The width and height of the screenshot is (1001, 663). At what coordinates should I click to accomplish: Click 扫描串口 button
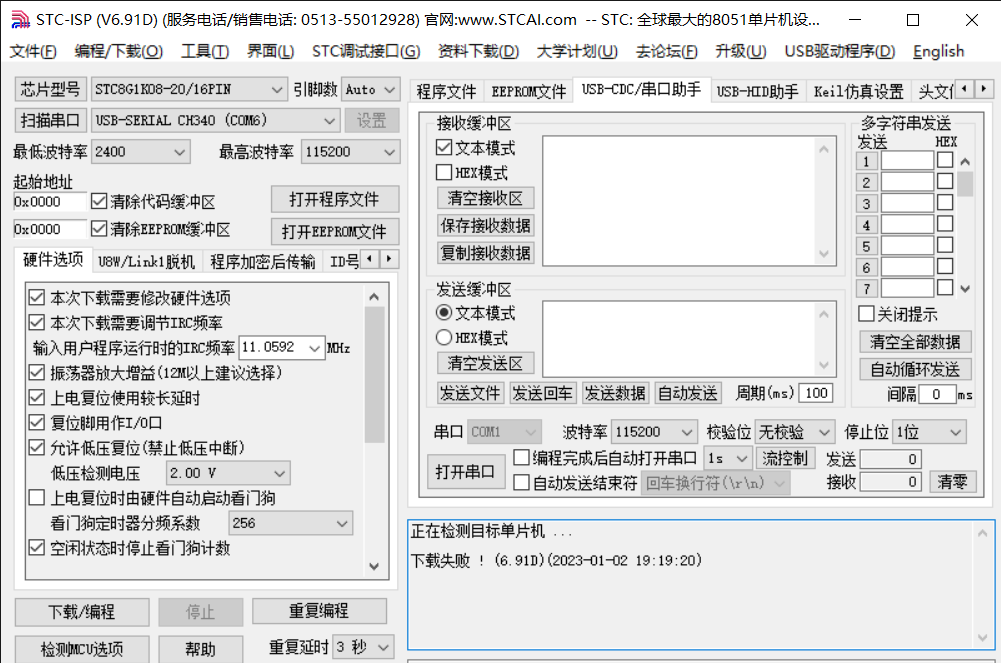[50, 120]
